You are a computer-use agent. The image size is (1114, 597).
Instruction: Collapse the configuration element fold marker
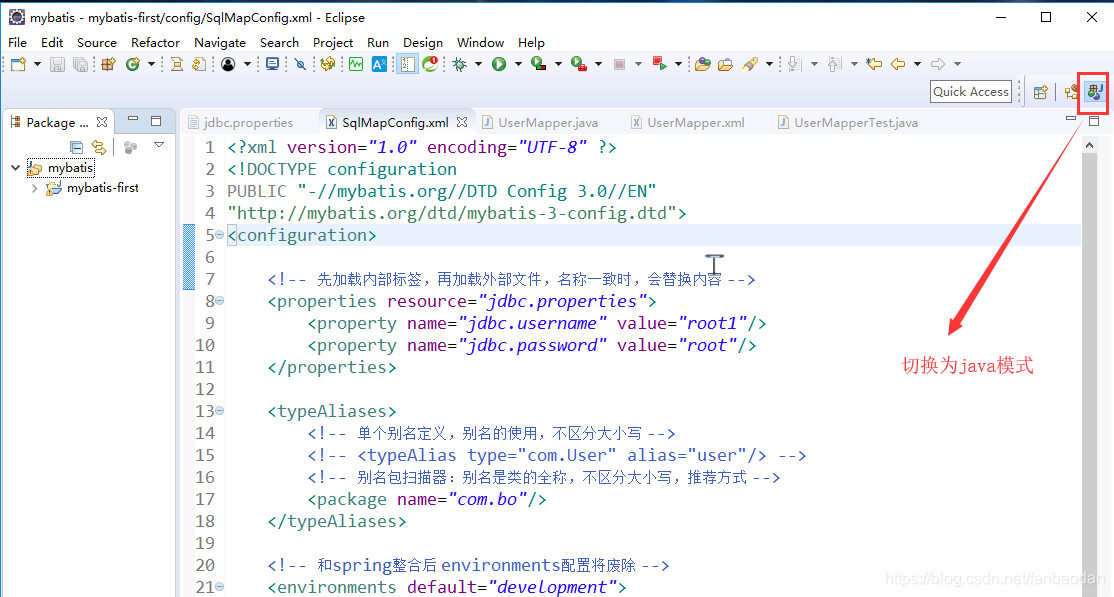[x=218, y=234]
